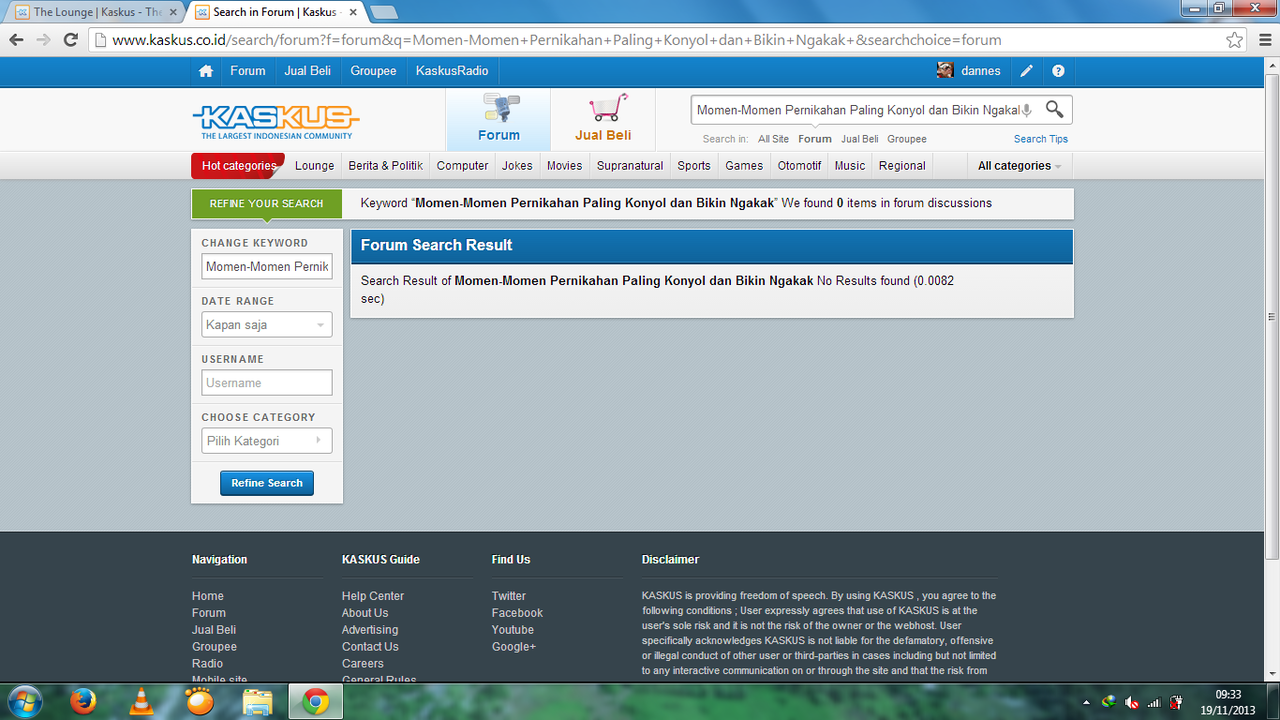Click the KASKUS logo
The width and height of the screenshot is (1280, 720).
(x=275, y=121)
